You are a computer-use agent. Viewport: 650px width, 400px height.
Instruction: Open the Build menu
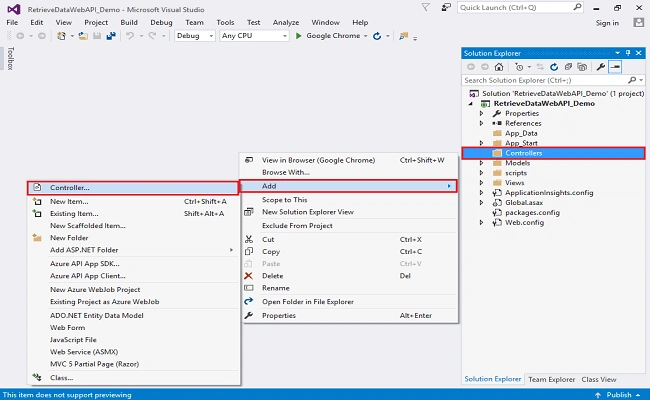point(129,22)
